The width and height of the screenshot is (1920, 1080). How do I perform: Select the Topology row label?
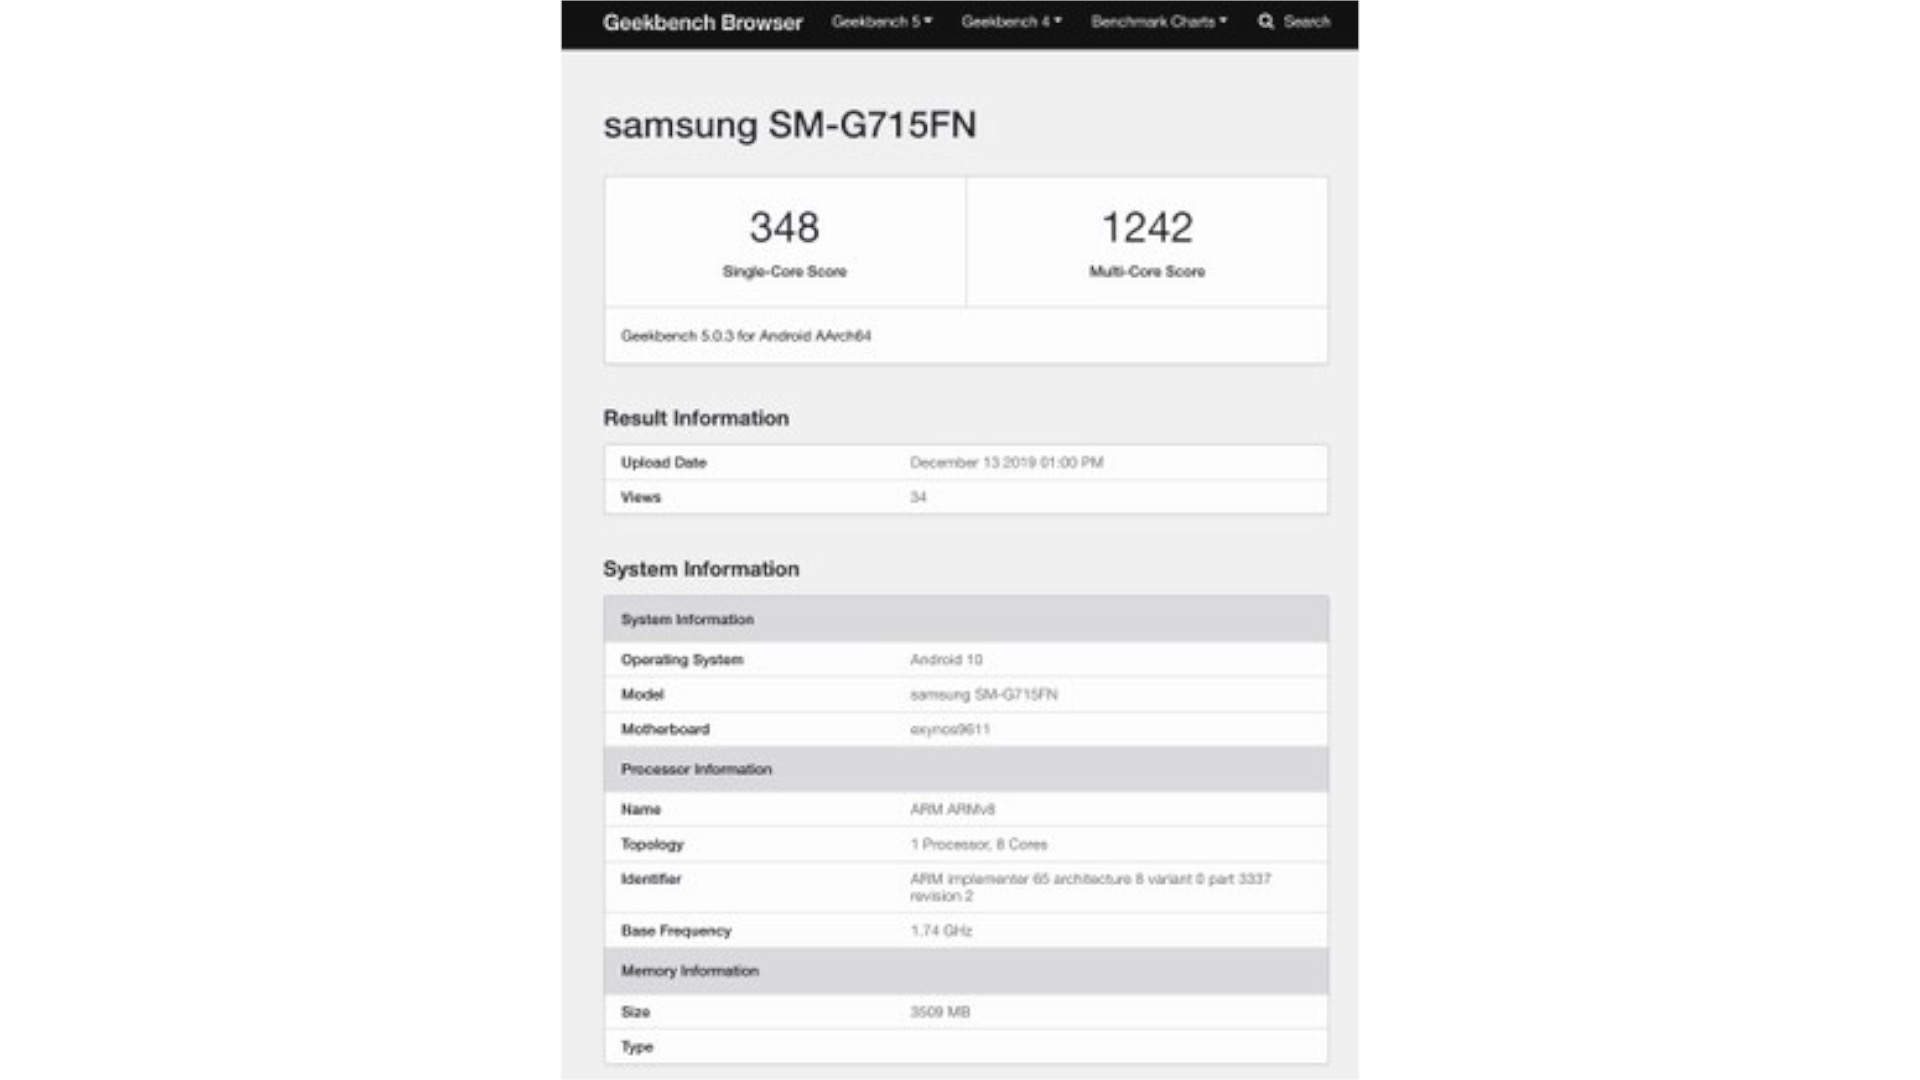[x=652, y=844]
